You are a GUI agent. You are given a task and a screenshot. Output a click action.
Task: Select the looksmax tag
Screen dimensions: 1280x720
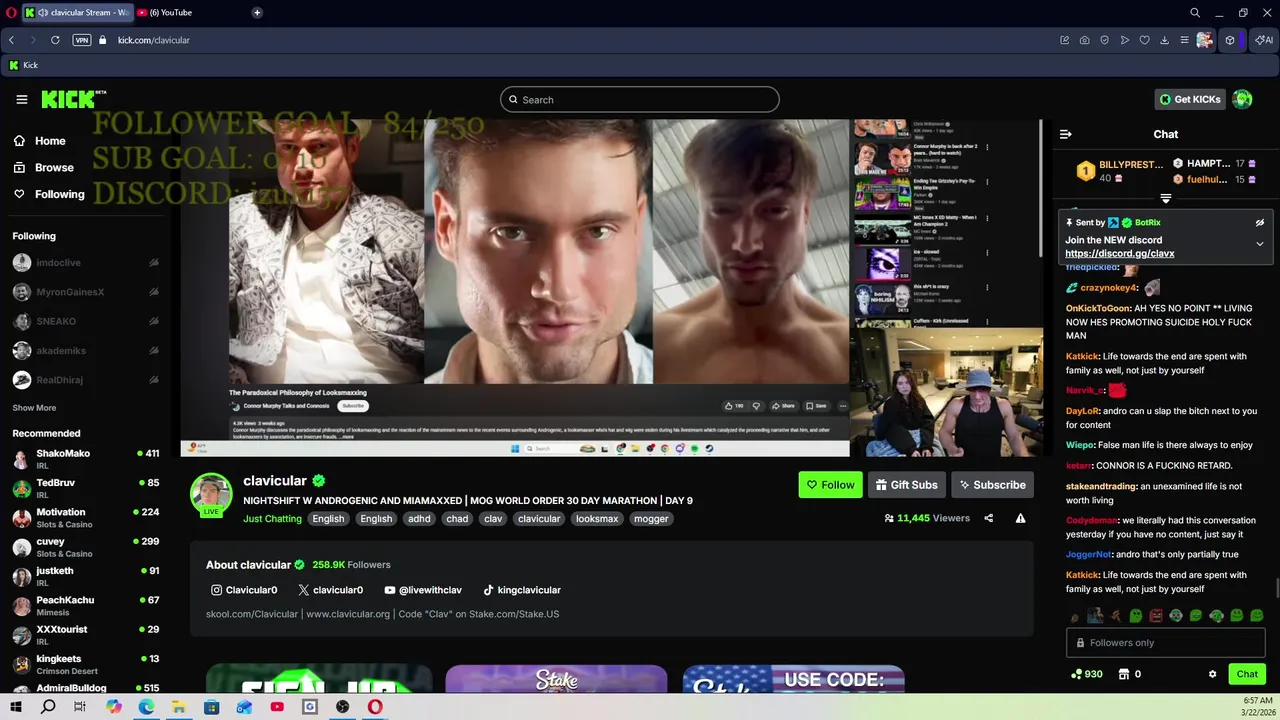(x=597, y=519)
